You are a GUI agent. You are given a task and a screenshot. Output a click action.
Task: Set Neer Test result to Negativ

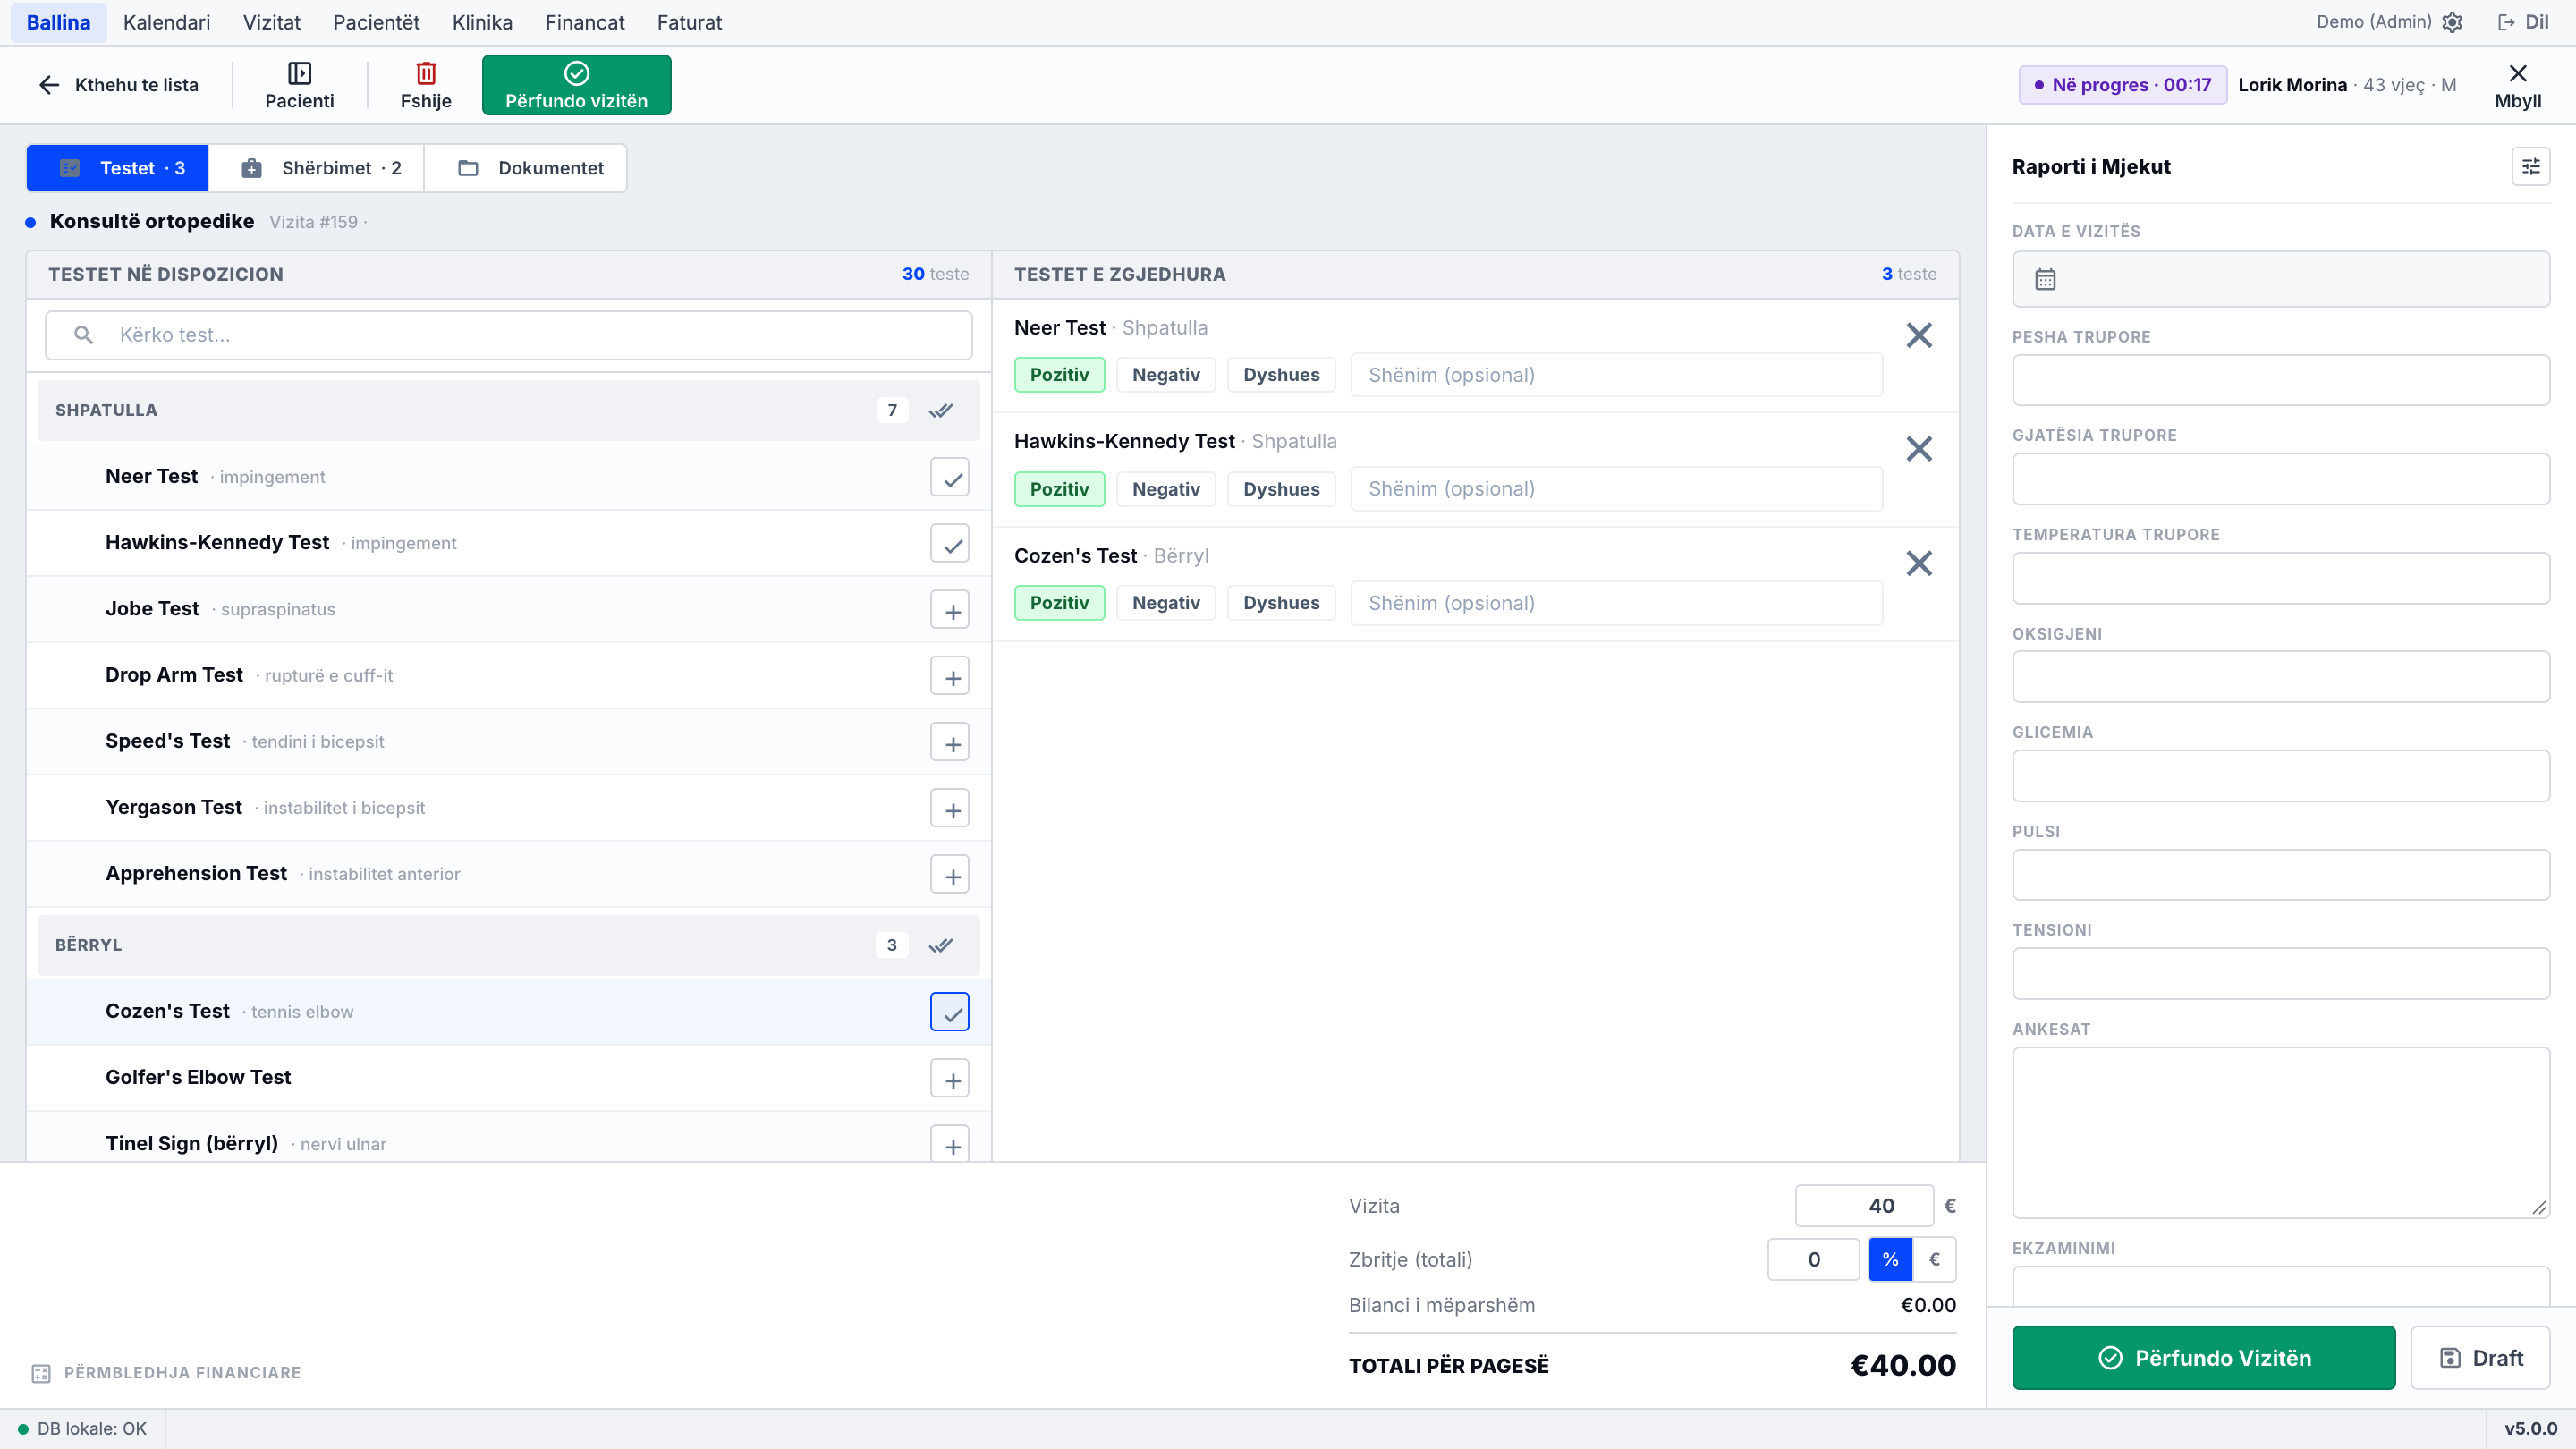coord(1166,375)
